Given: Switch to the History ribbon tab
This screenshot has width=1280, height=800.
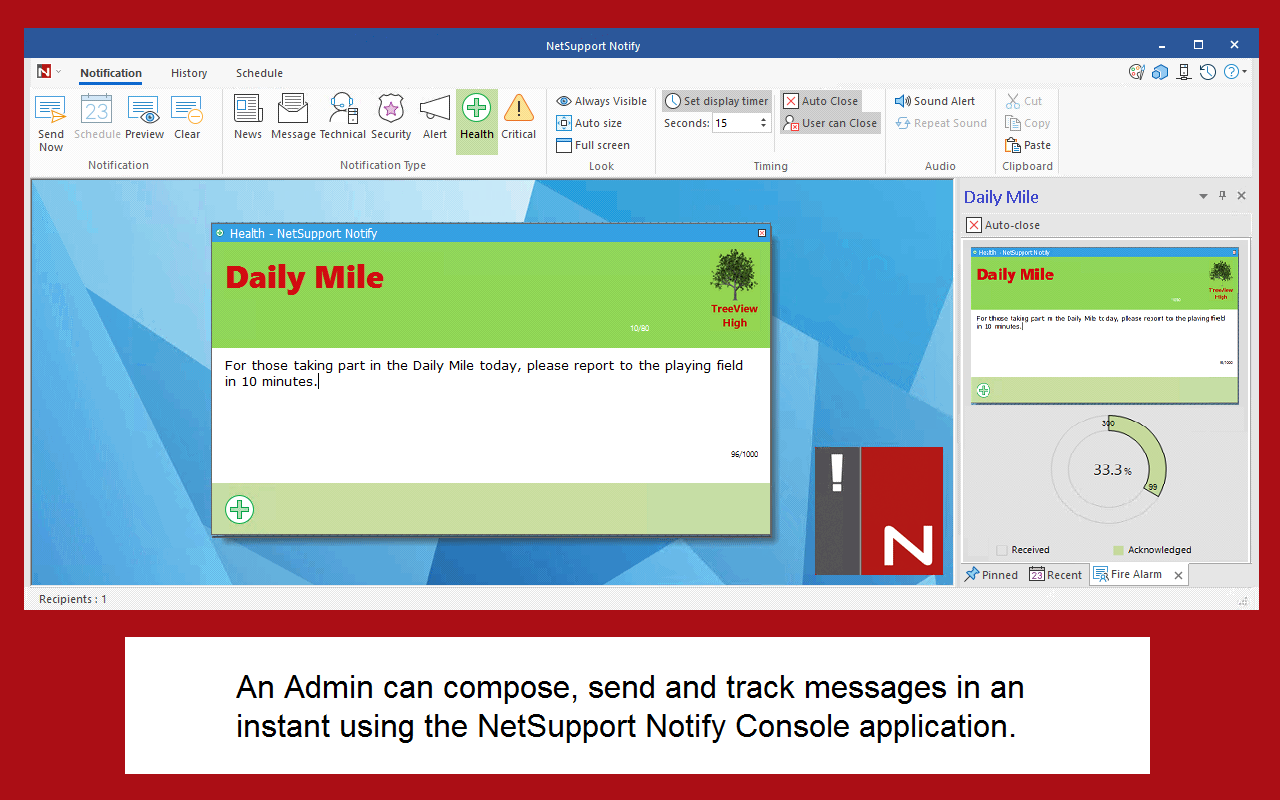Looking at the screenshot, I should (x=189, y=73).
